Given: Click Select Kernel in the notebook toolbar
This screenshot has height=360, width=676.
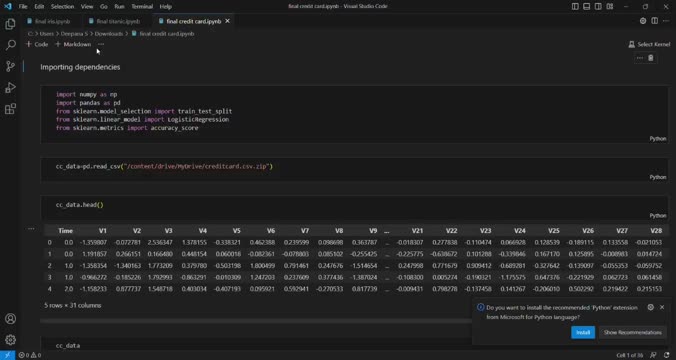Looking at the screenshot, I should coord(649,44).
